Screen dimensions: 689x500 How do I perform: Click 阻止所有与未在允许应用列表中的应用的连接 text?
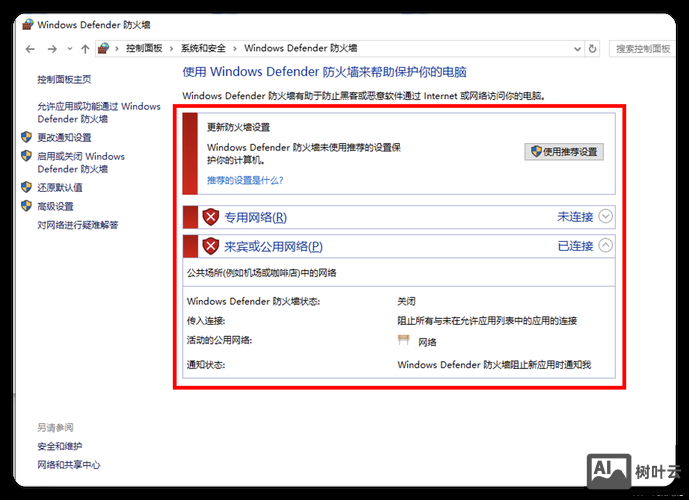pyautogui.click(x=487, y=321)
